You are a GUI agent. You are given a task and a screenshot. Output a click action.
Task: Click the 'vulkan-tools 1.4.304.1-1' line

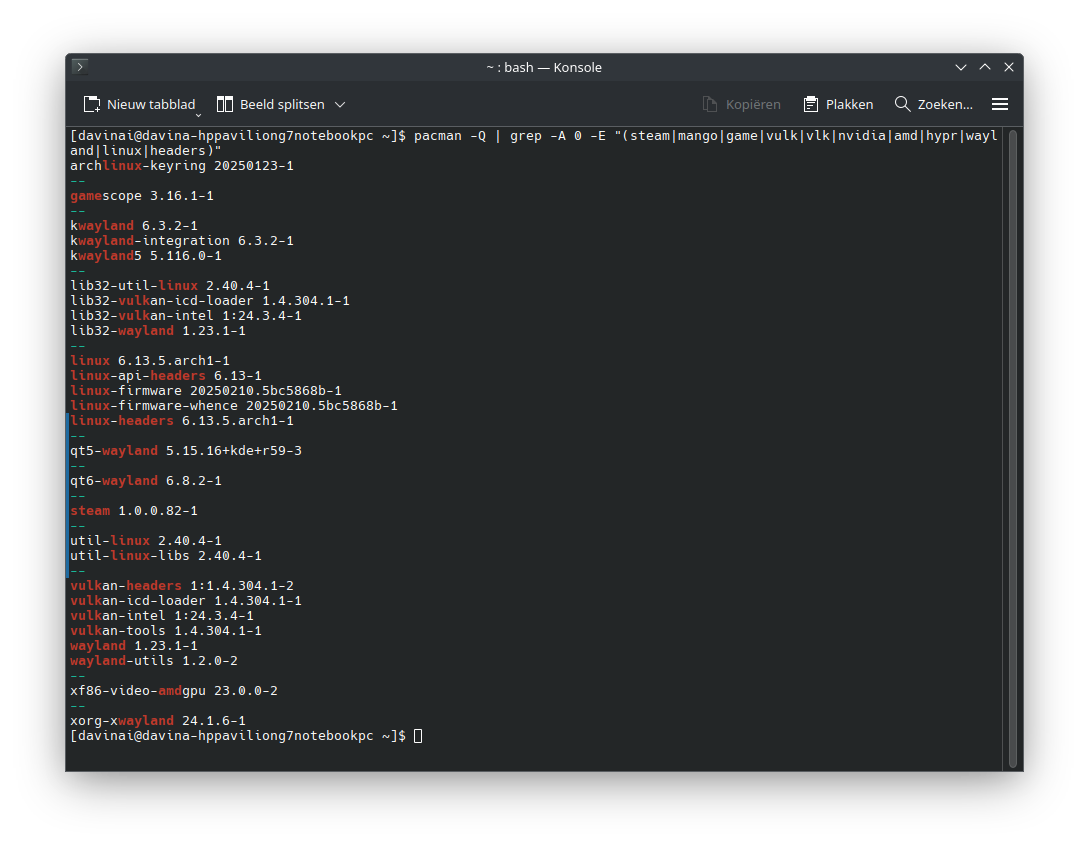pyautogui.click(x=166, y=631)
